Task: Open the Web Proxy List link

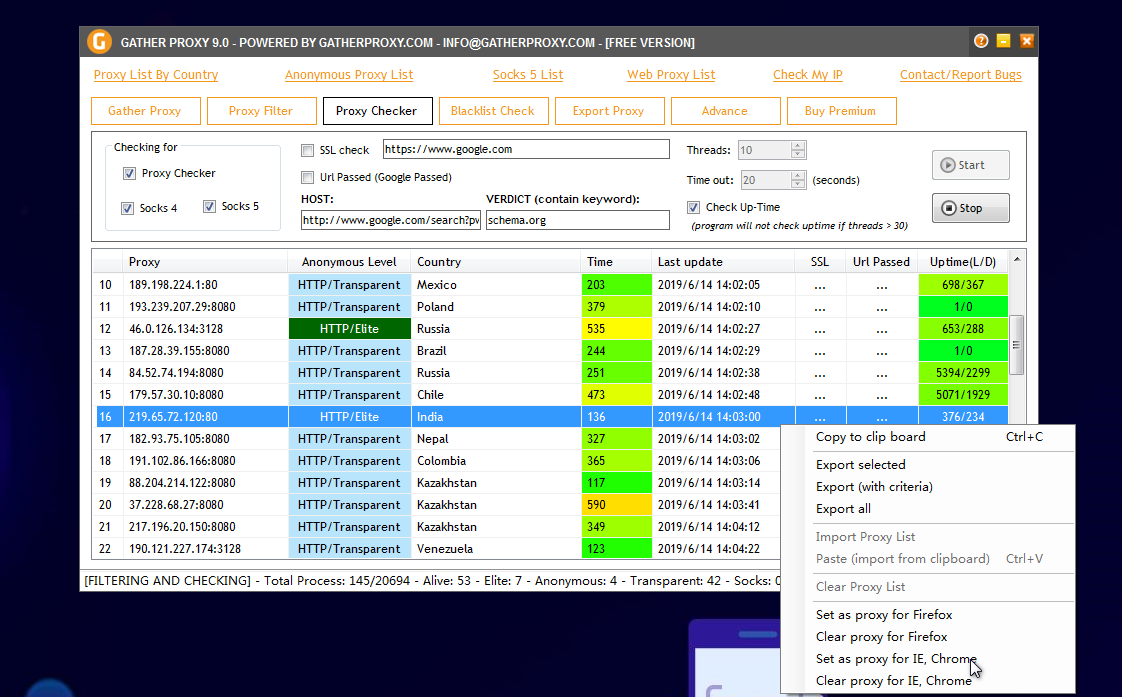Action: point(671,74)
